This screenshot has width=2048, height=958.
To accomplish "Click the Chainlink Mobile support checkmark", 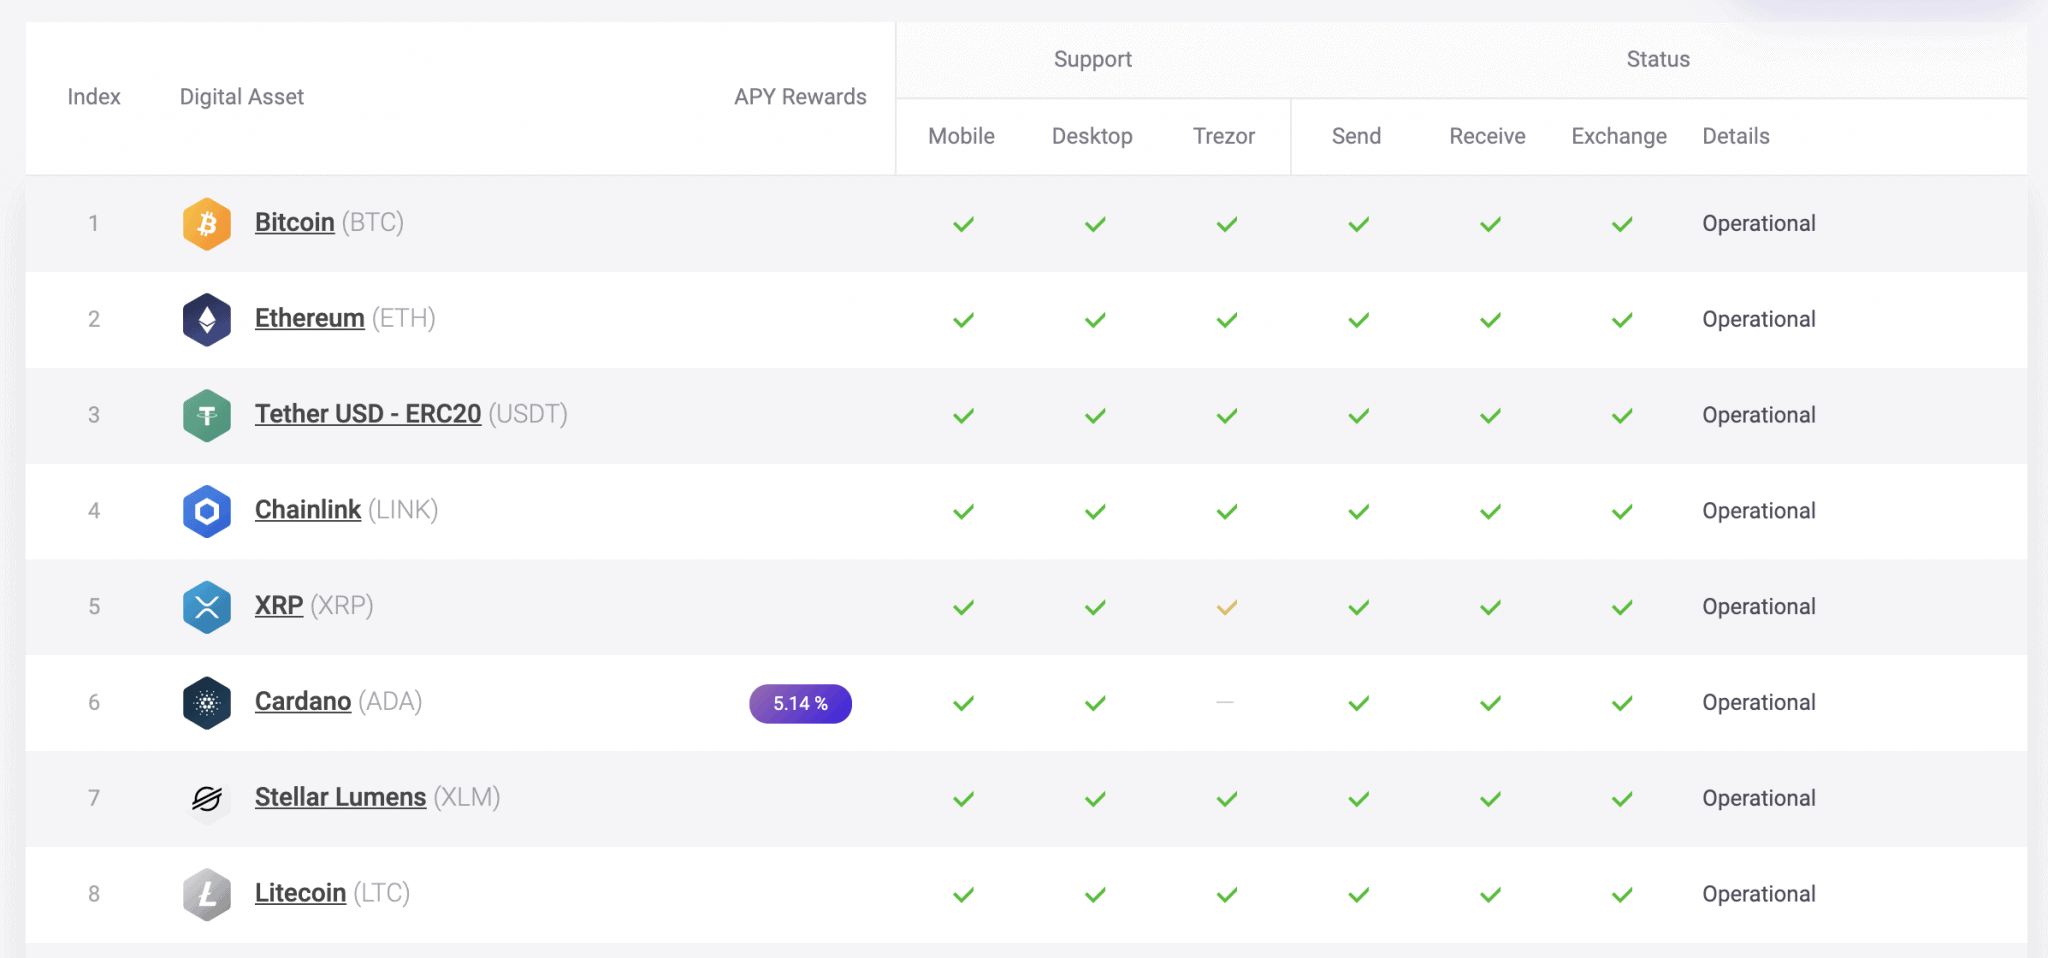I will [x=963, y=511].
